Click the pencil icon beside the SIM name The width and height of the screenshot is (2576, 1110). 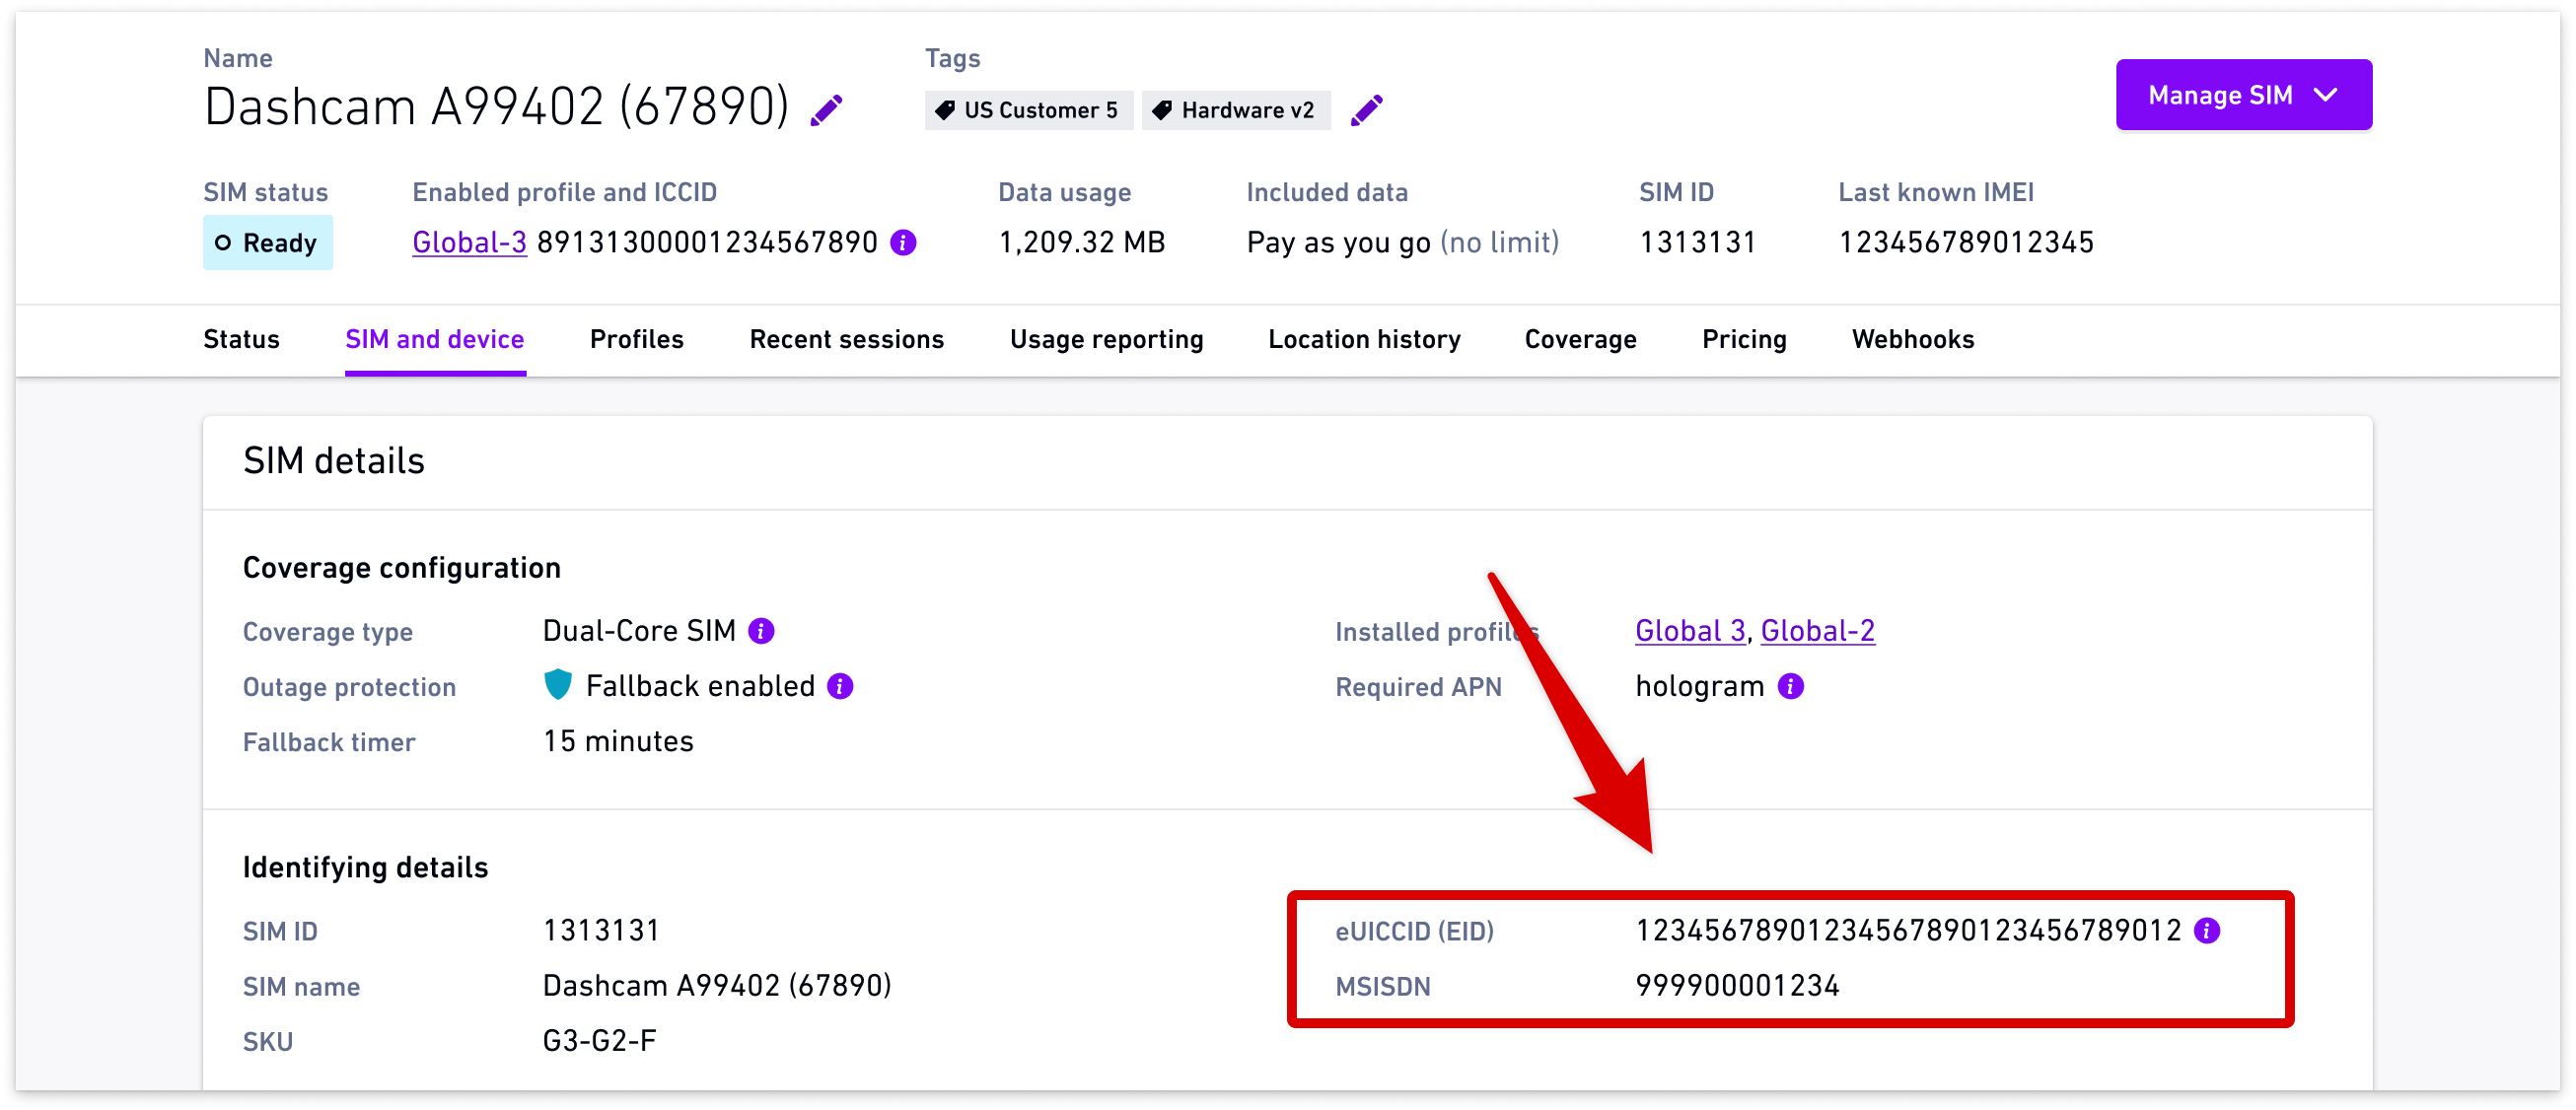tap(826, 109)
